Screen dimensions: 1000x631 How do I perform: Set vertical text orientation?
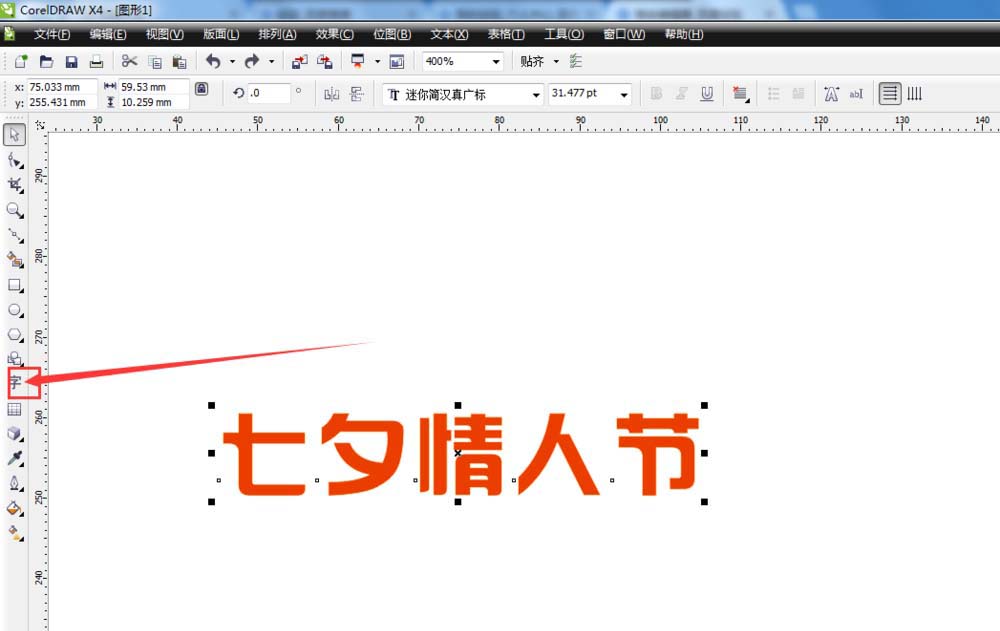pos(915,94)
